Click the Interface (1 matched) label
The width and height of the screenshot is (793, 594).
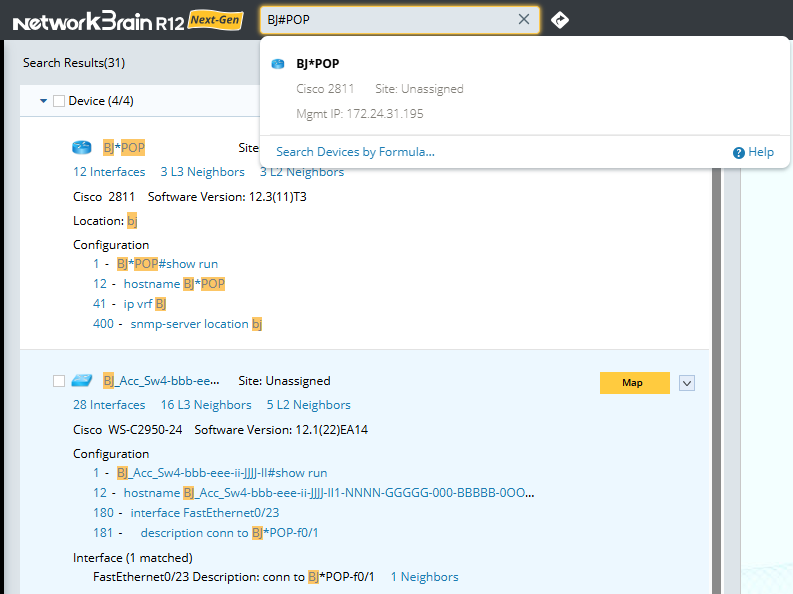coord(133,558)
